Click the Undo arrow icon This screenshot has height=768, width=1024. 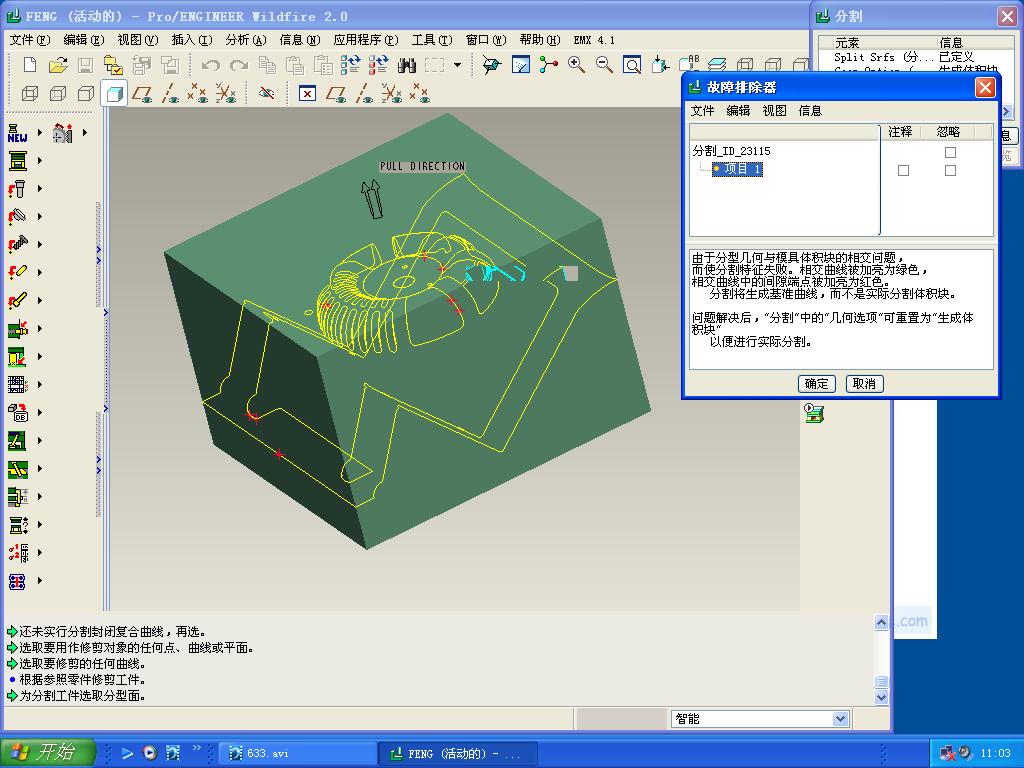(210, 65)
